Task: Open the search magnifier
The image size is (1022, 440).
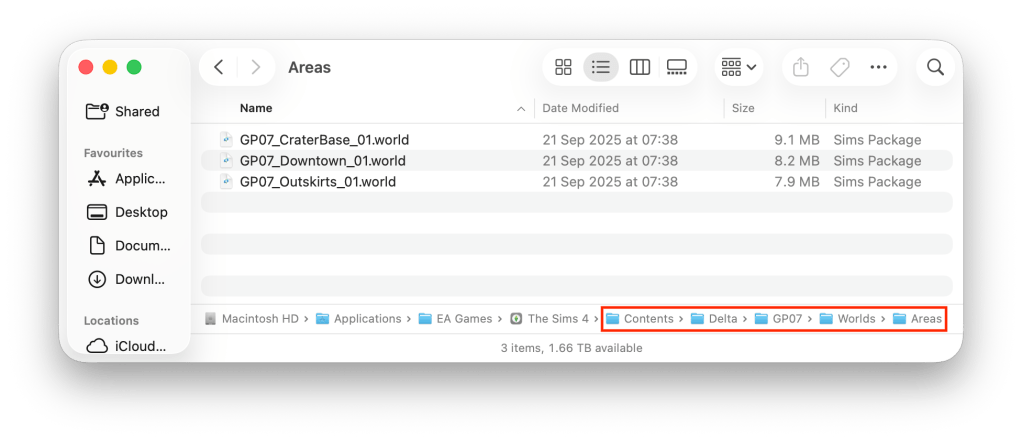Action: [x=935, y=67]
